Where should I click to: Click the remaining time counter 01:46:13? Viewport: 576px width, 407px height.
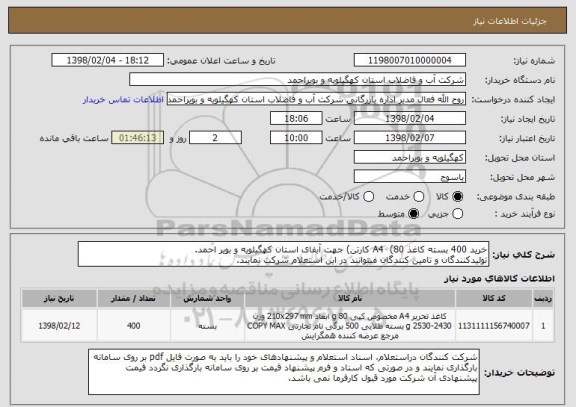click(x=138, y=138)
